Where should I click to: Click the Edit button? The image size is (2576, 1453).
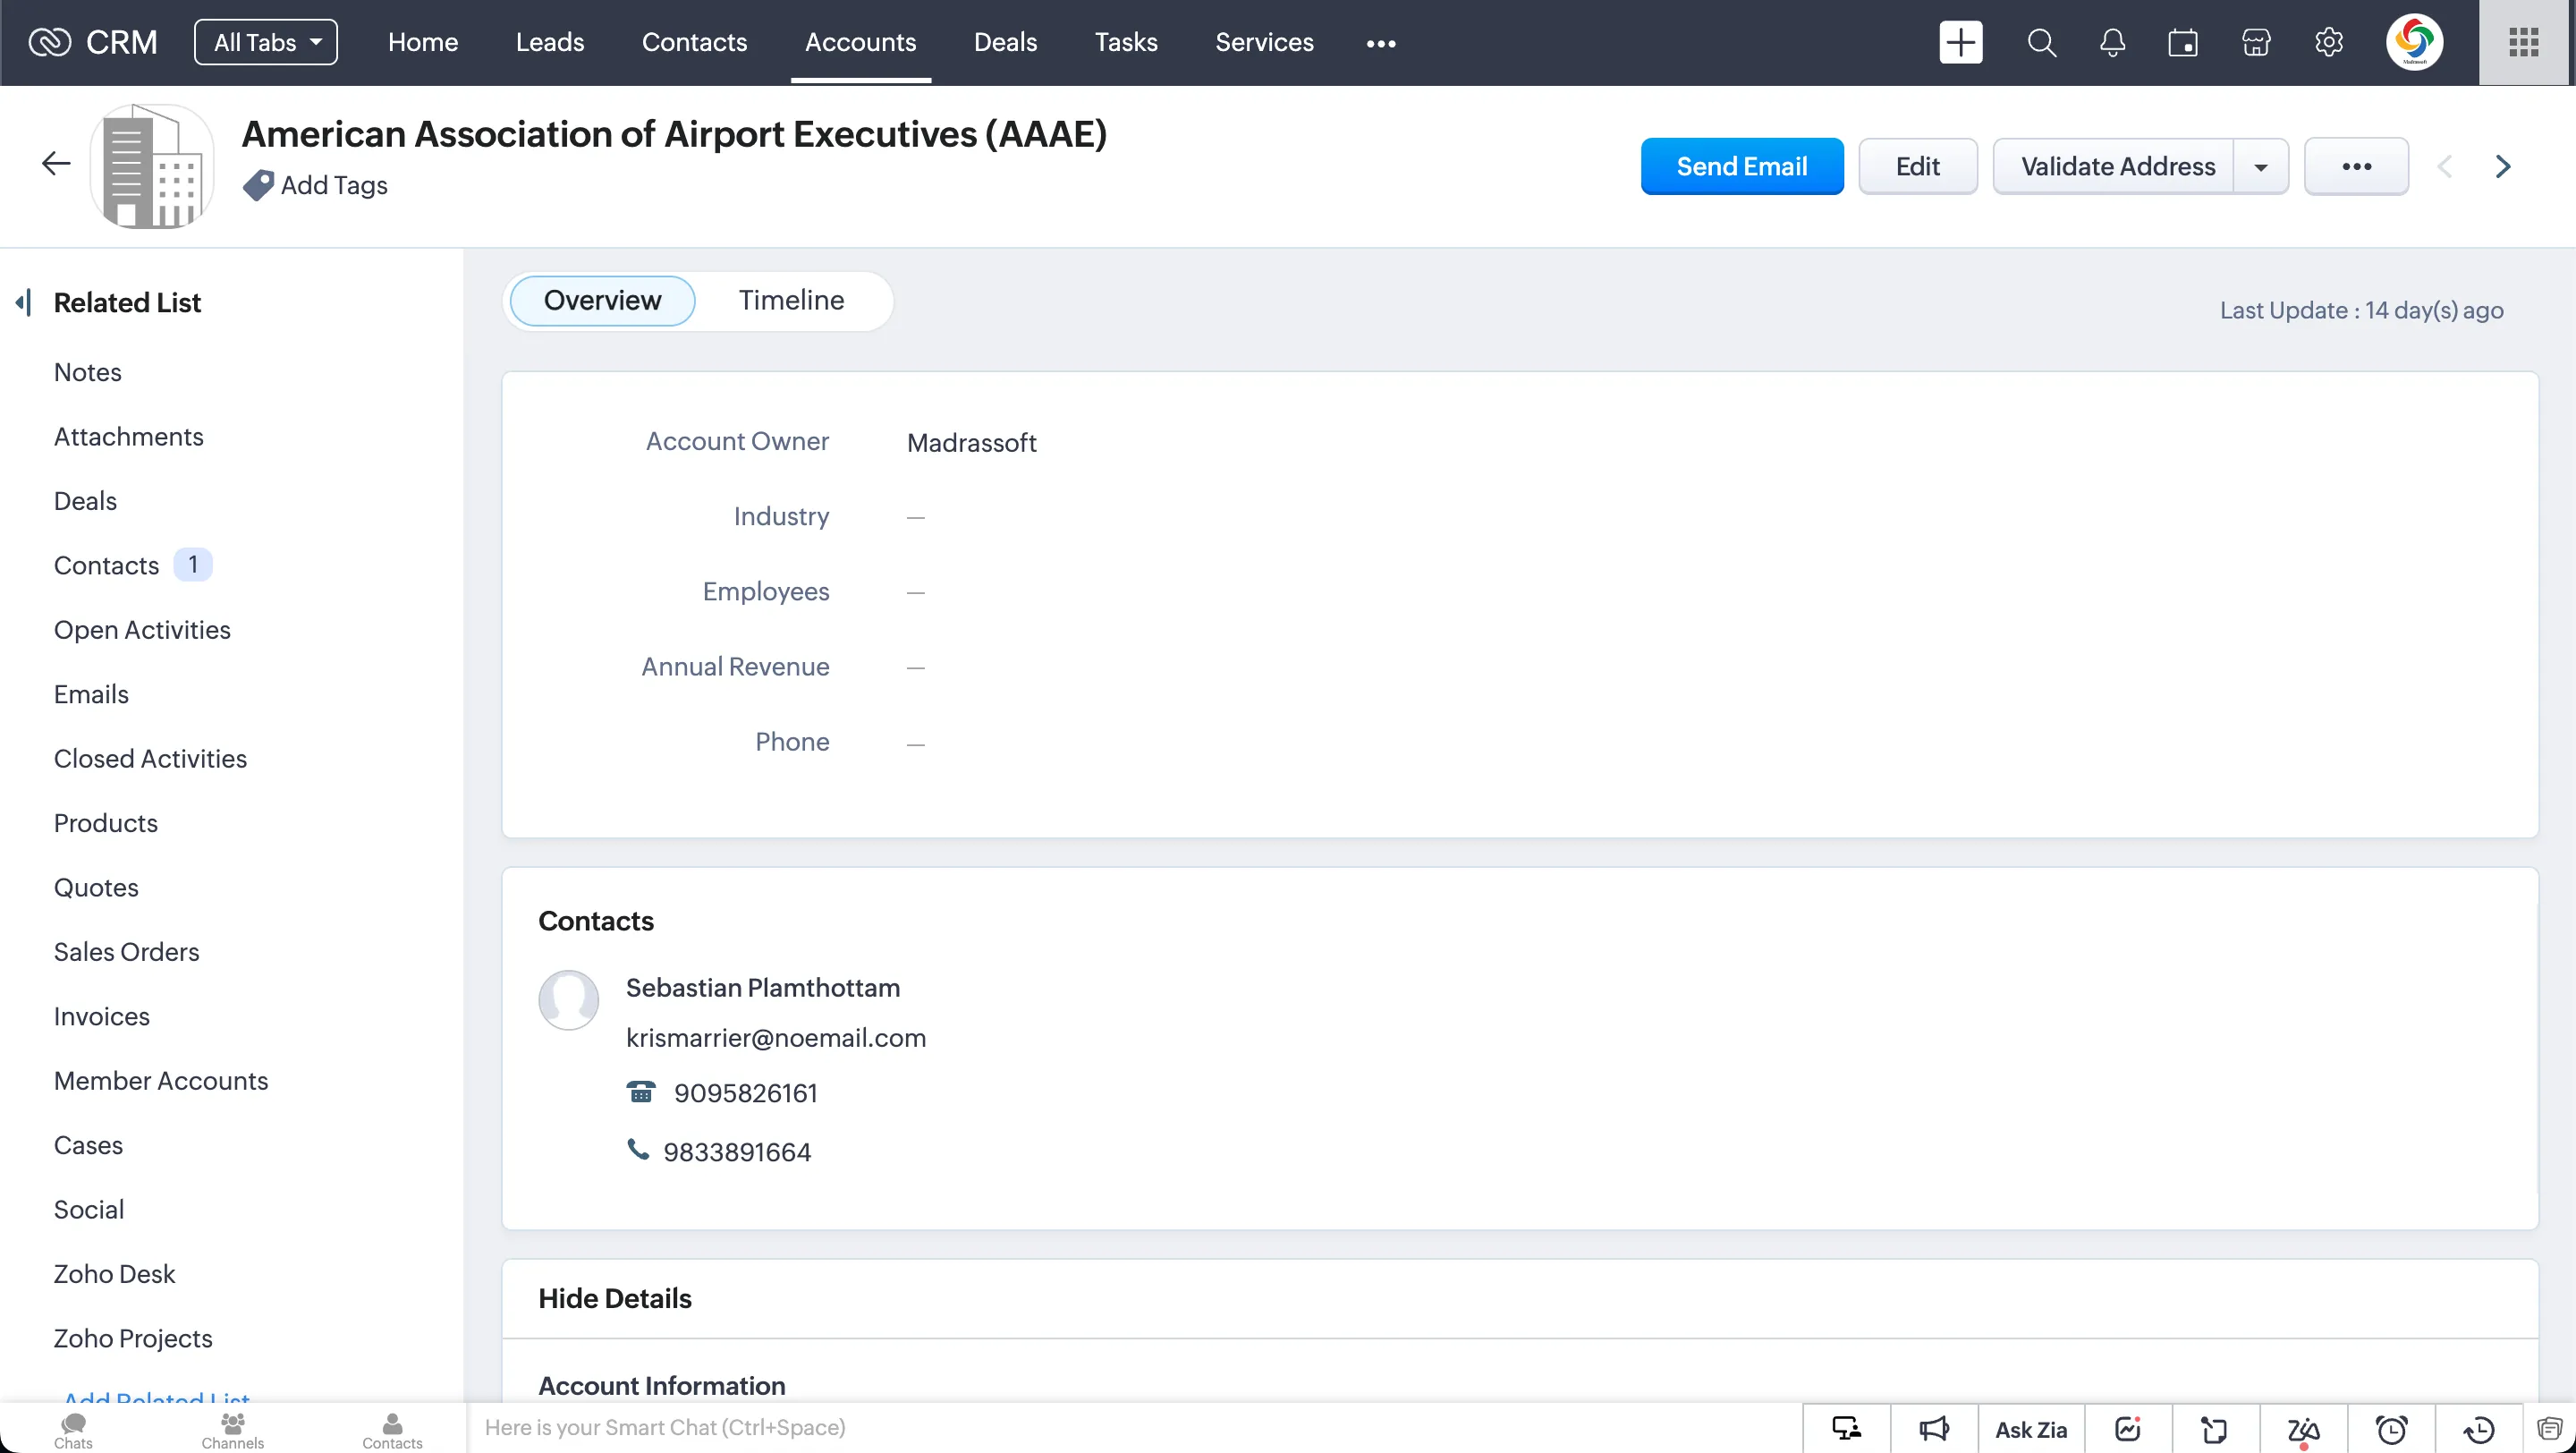point(1917,166)
